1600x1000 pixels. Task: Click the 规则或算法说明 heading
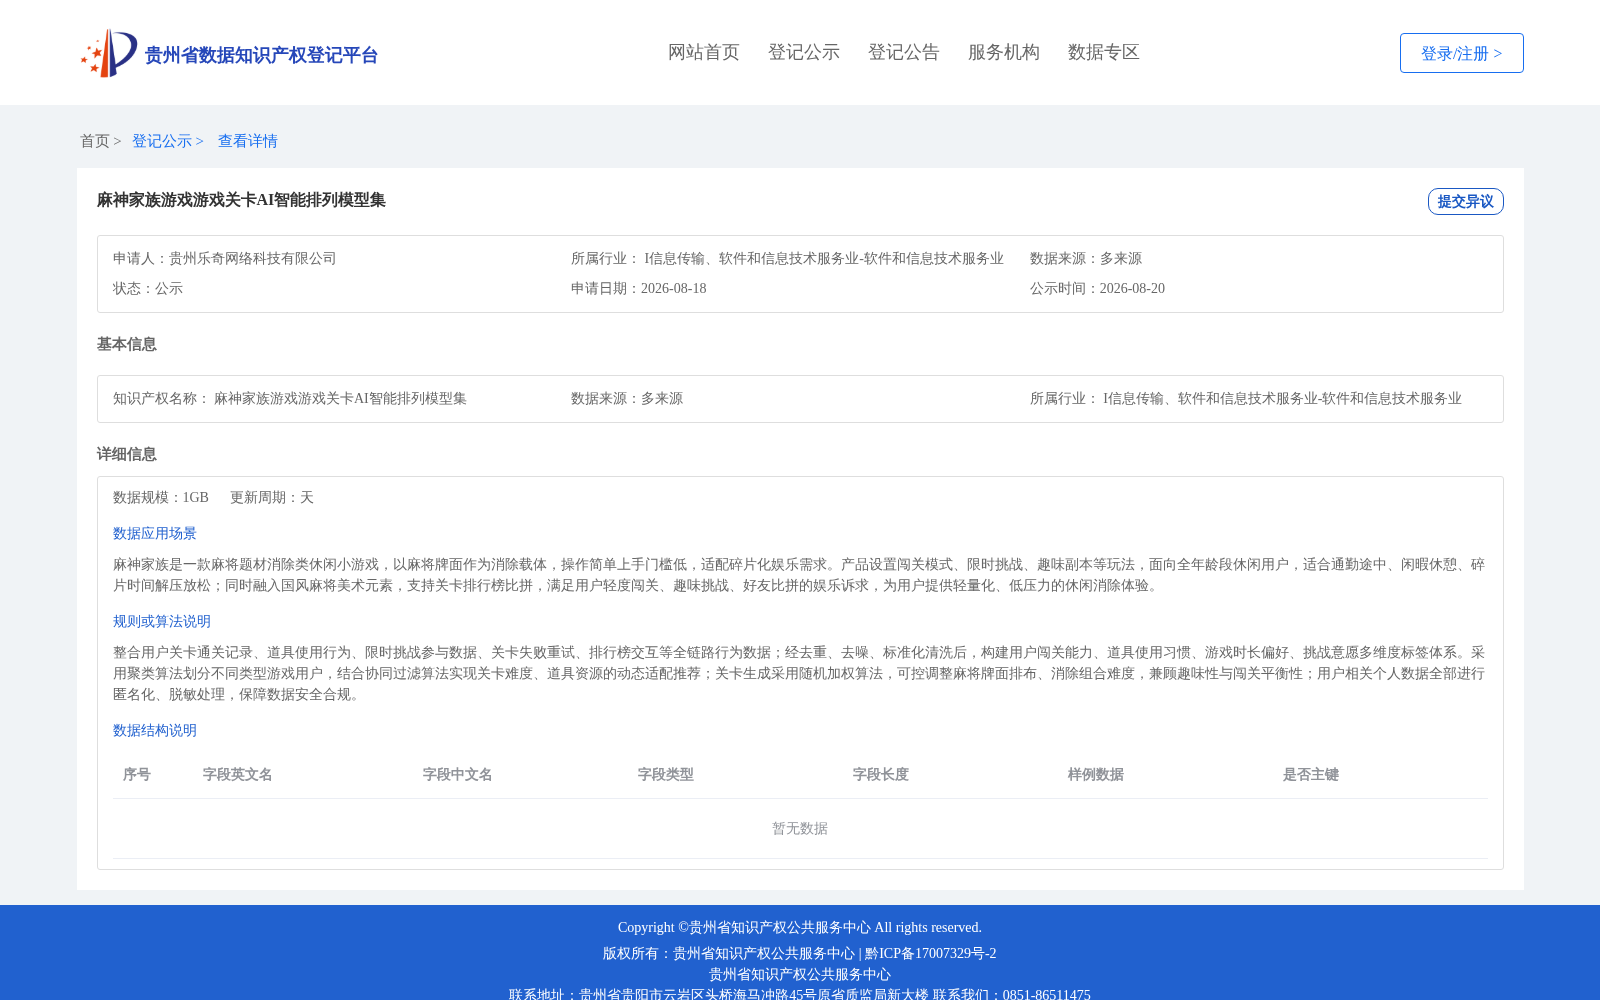click(162, 621)
